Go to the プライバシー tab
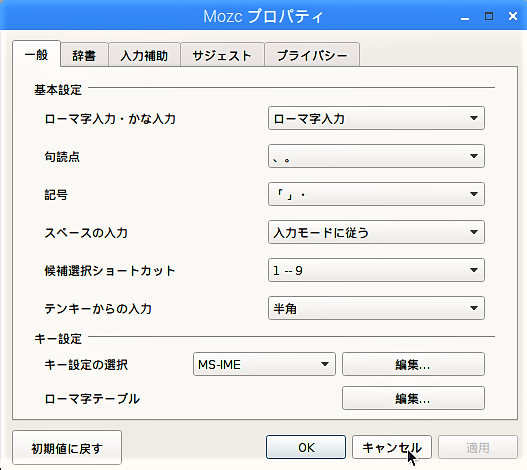Screen dimensions: 527x470 [x=312, y=55]
